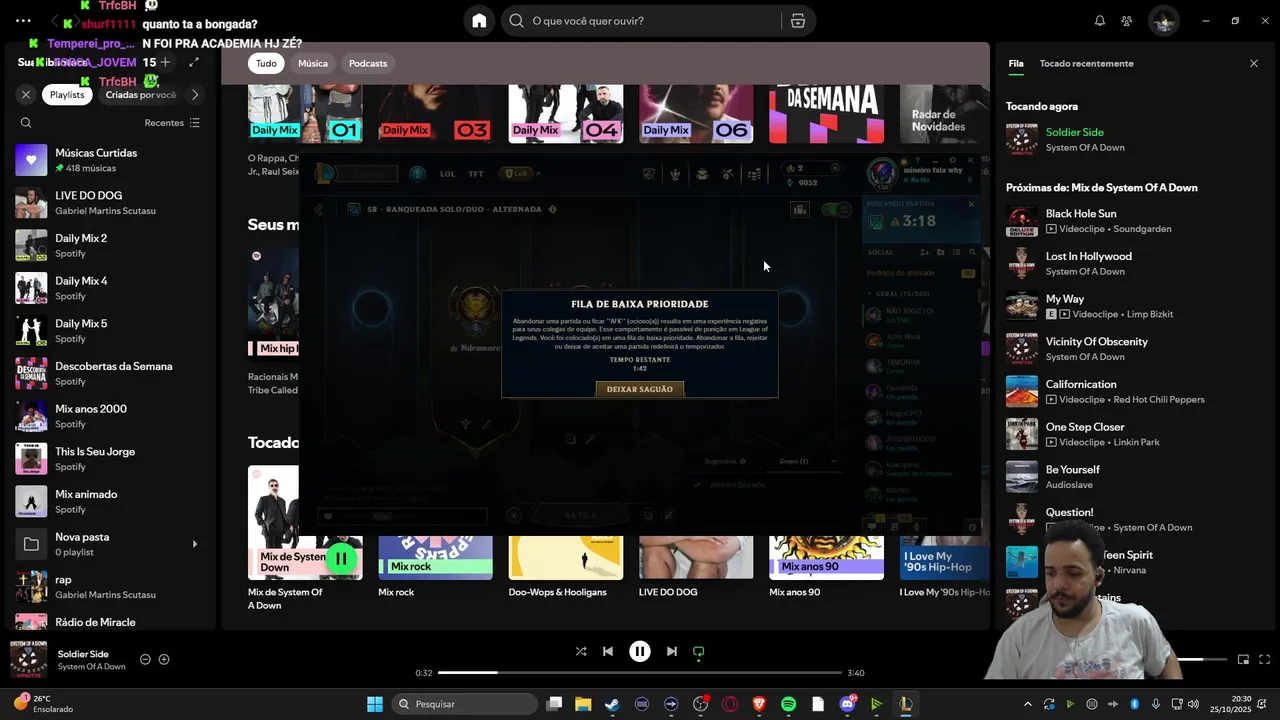Cancel matchmaking X in League client
The width and height of the screenshot is (1280, 720).
pyautogui.click(x=971, y=204)
